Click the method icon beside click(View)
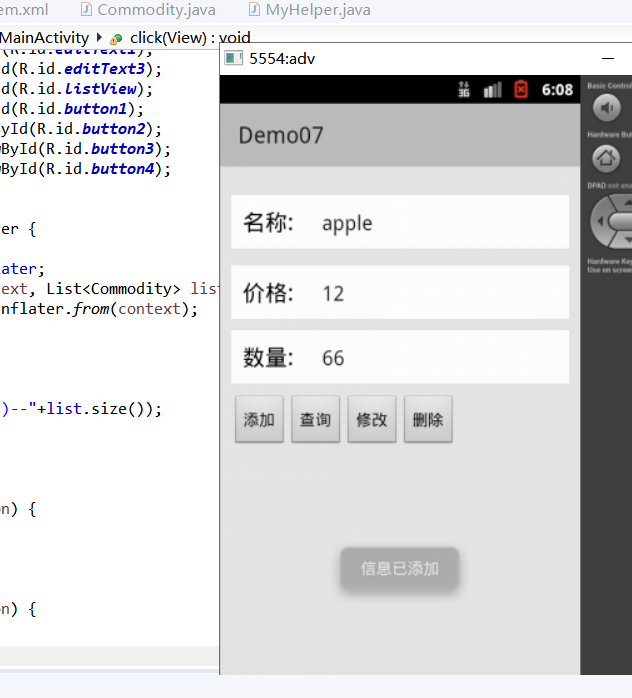 coord(116,39)
